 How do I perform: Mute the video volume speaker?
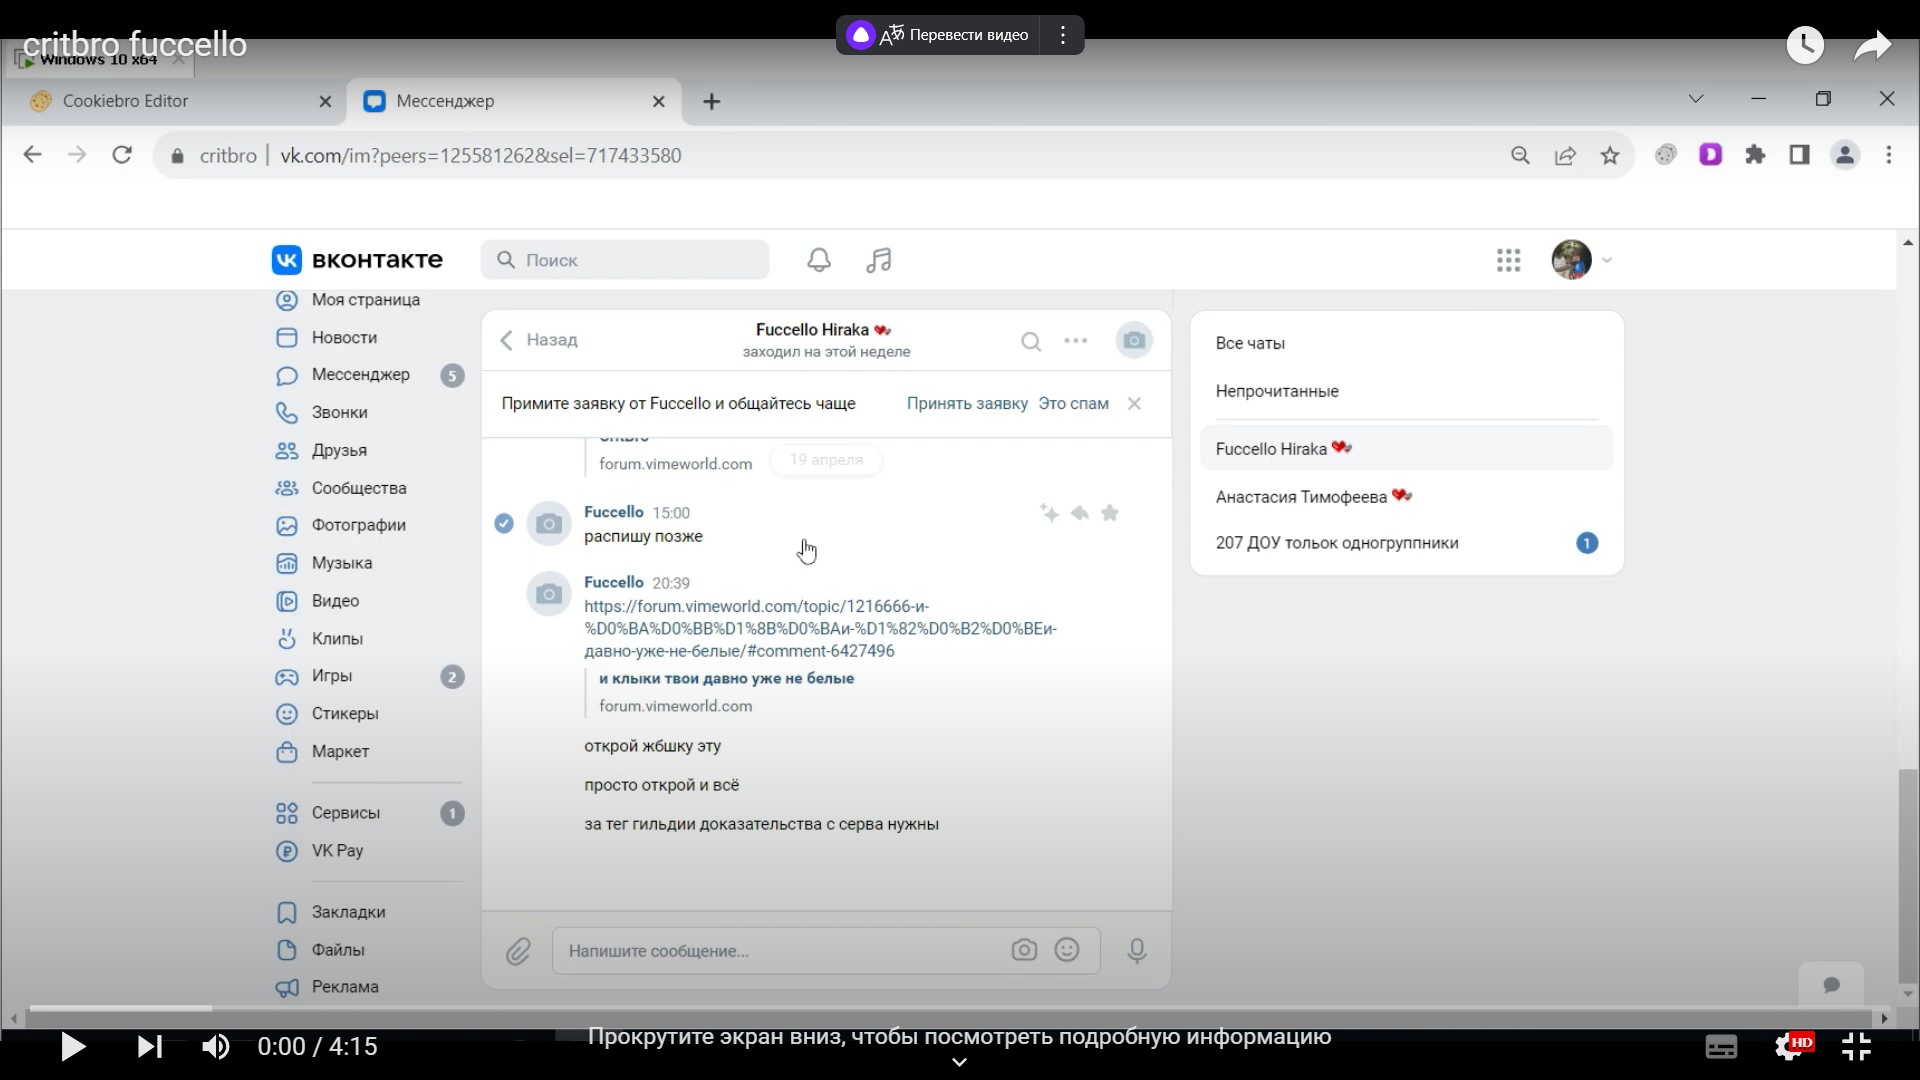(x=216, y=1047)
